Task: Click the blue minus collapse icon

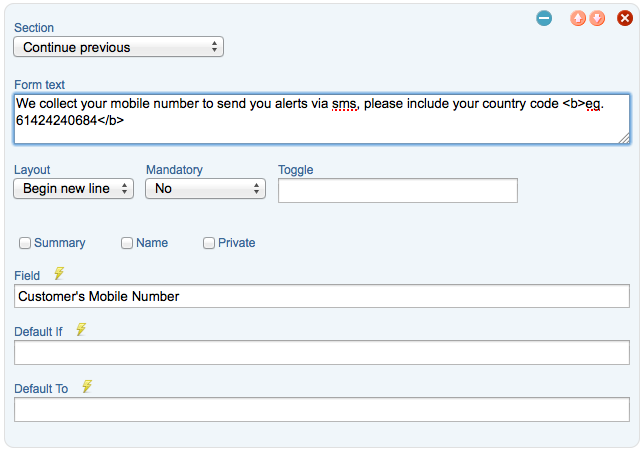Action: point(544,18)
